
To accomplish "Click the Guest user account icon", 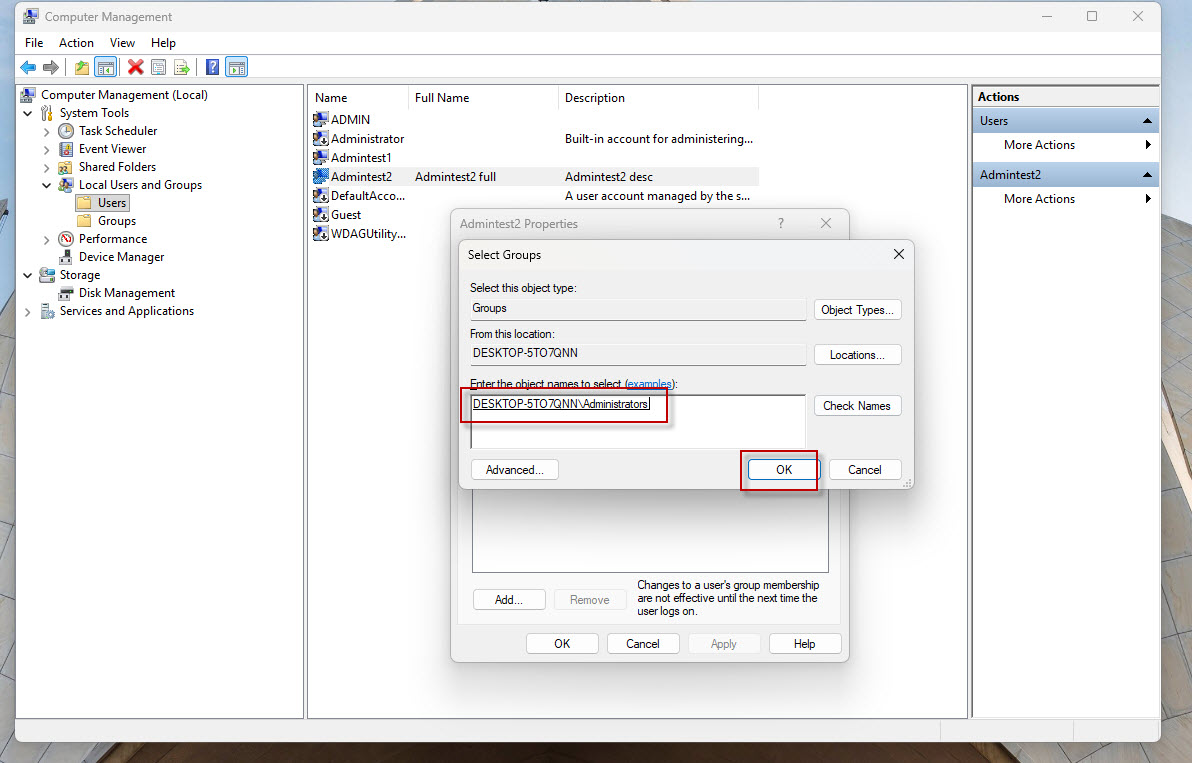I will tap(321, 214).
